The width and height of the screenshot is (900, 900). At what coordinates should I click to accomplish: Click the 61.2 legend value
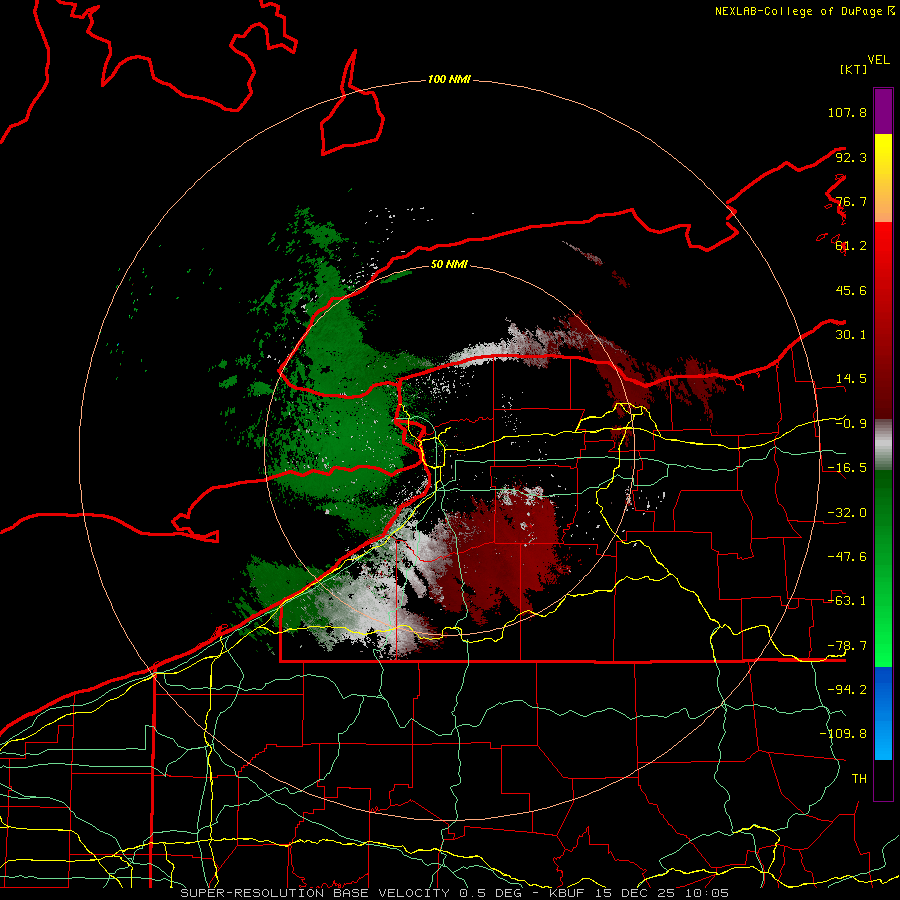pyautogui.click(x=851, y=246)
